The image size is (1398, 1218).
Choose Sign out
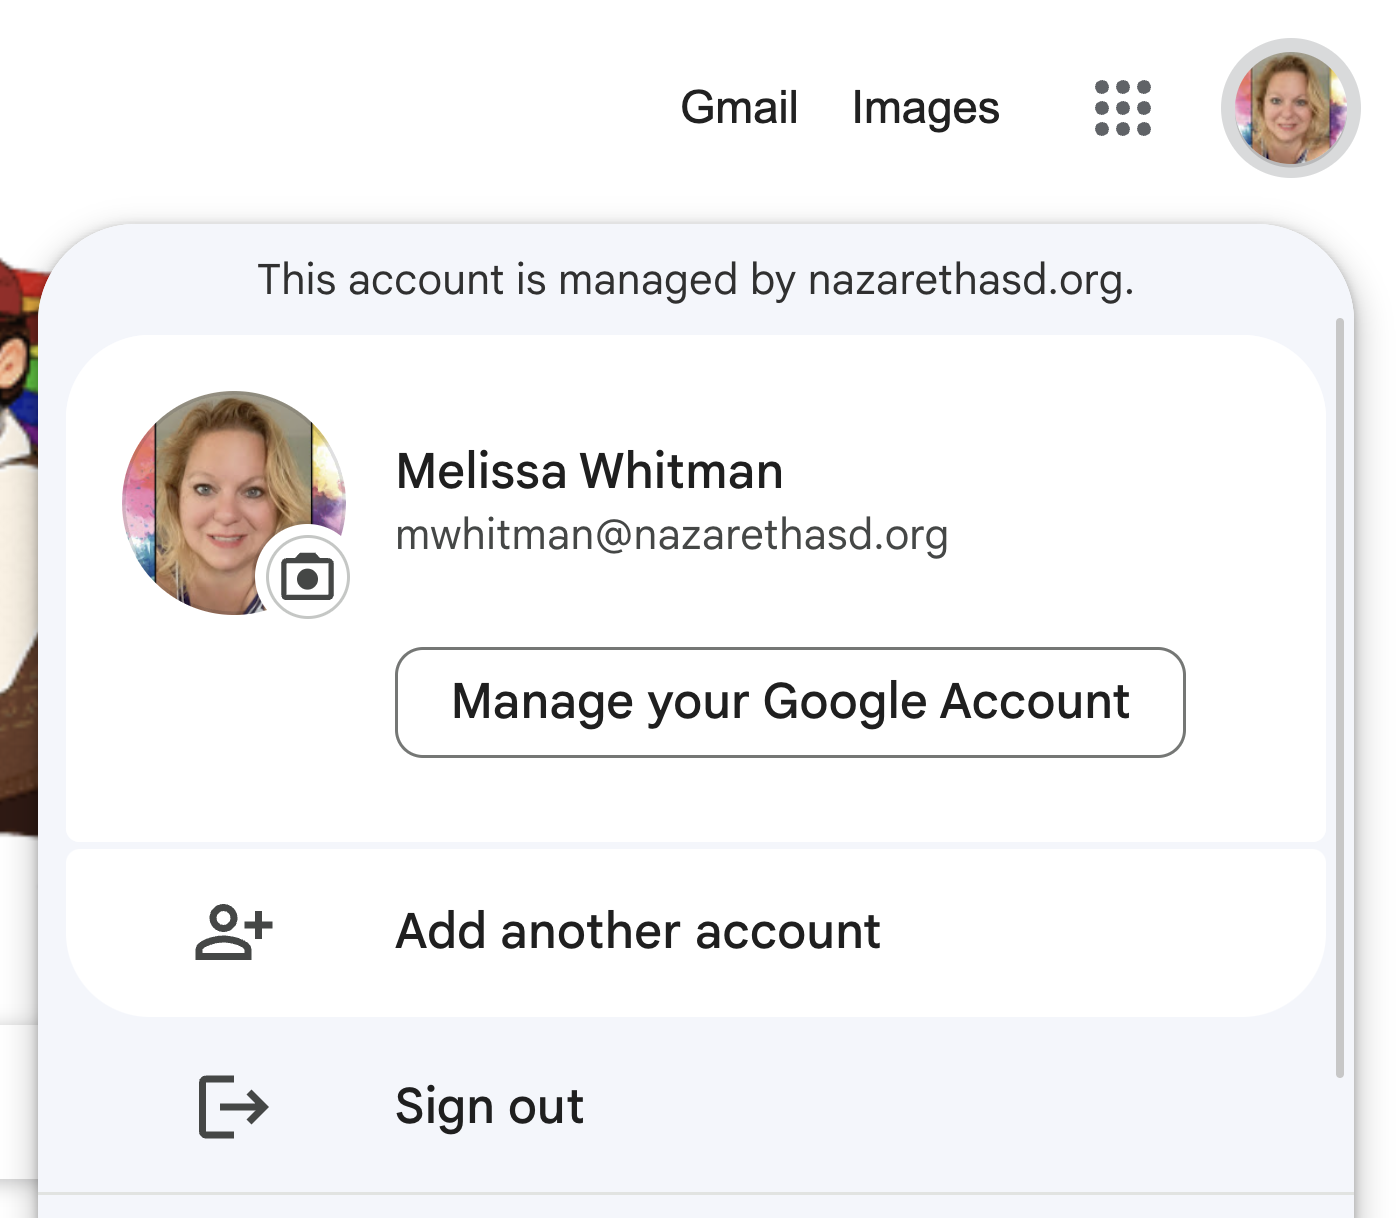pyautogui.click(x=696, y=1106)
